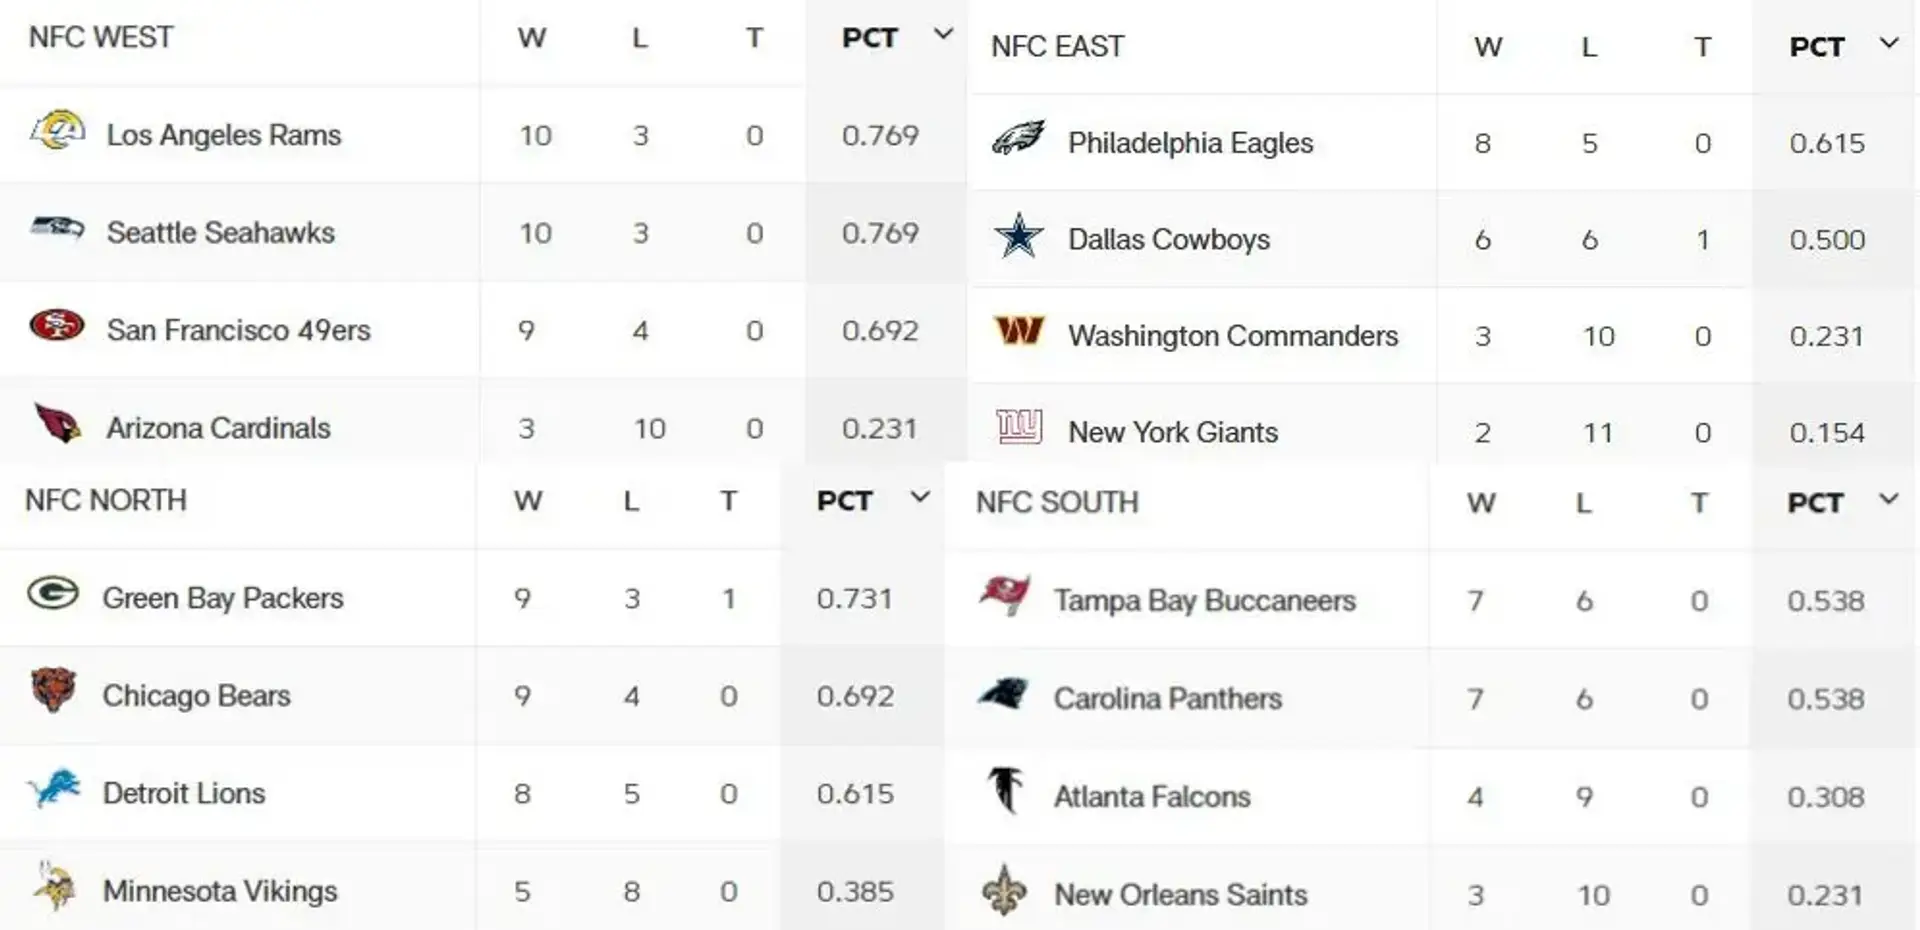The height and width of the screenshot is (930, 1920).
Task: Sort NFC South by L column header
Action: 1584,503
